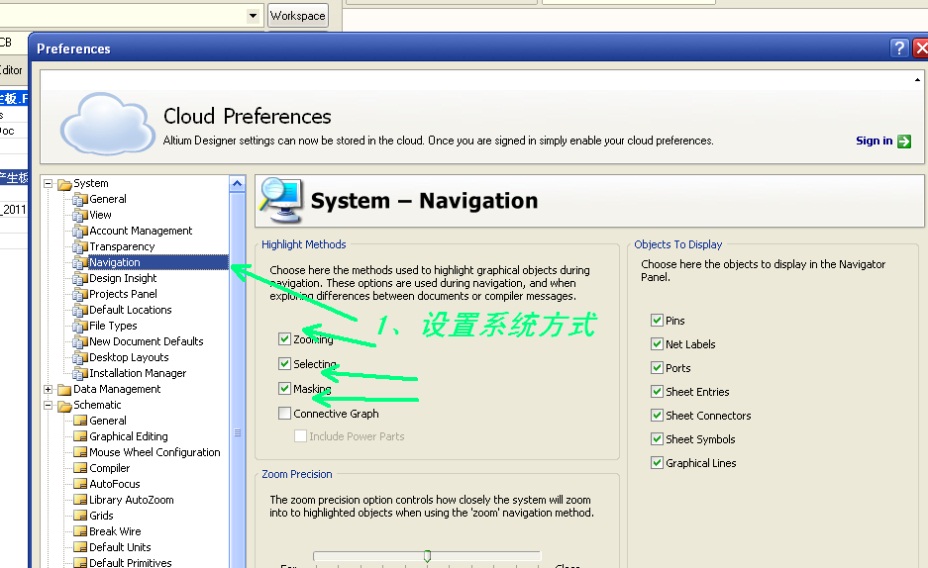Uncheck the Selecting highlight method
This screenshot has width=928, height=568.
click(285, 364)
